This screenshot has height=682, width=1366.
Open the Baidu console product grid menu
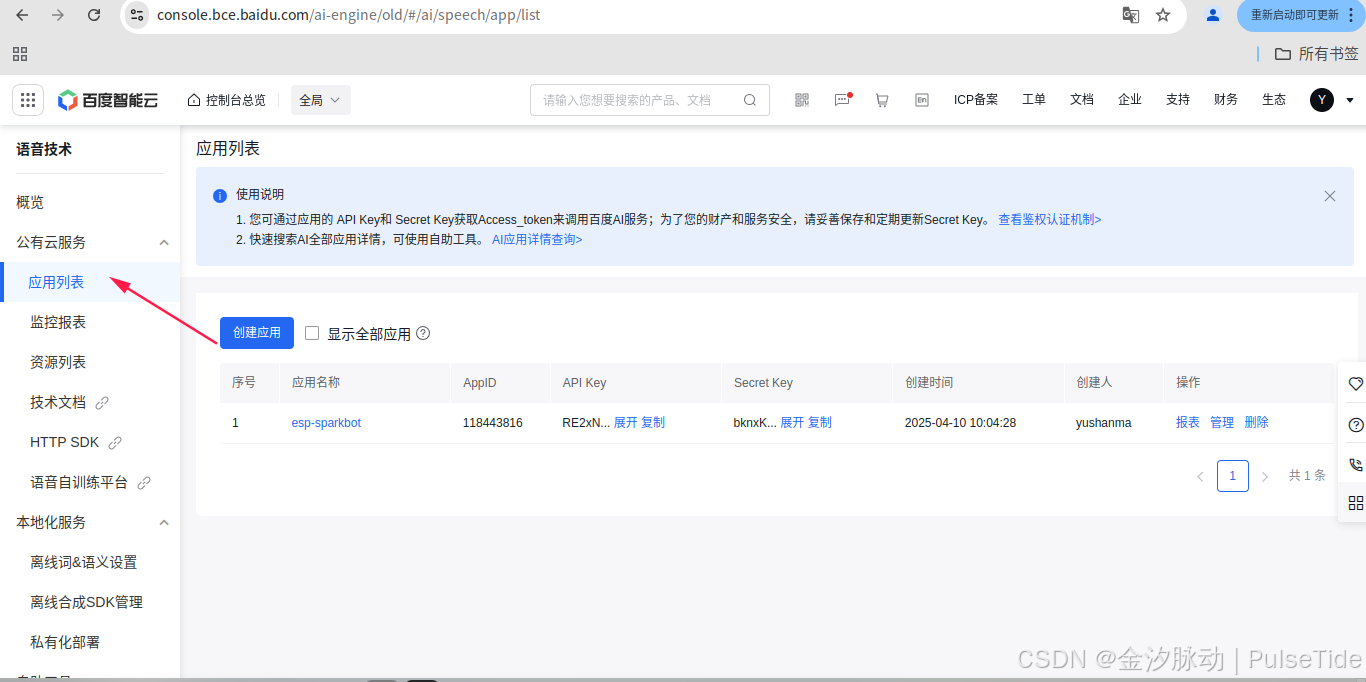pos(28,100)
